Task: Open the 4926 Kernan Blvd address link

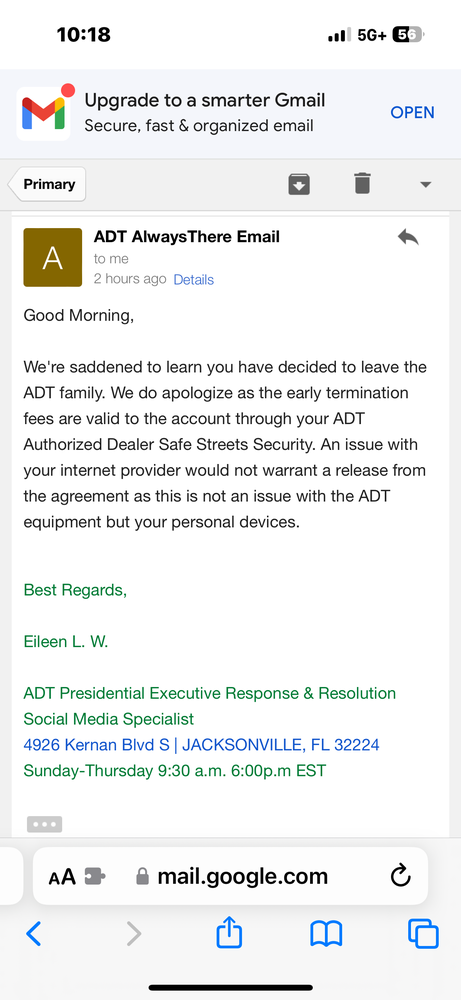Action: [201, 744]
